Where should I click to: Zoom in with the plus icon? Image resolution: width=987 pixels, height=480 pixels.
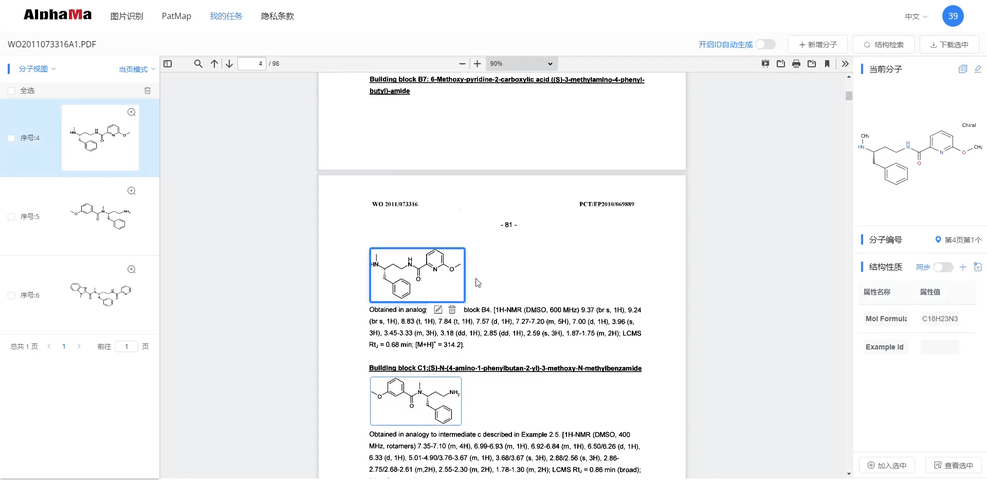pos(477,64)
